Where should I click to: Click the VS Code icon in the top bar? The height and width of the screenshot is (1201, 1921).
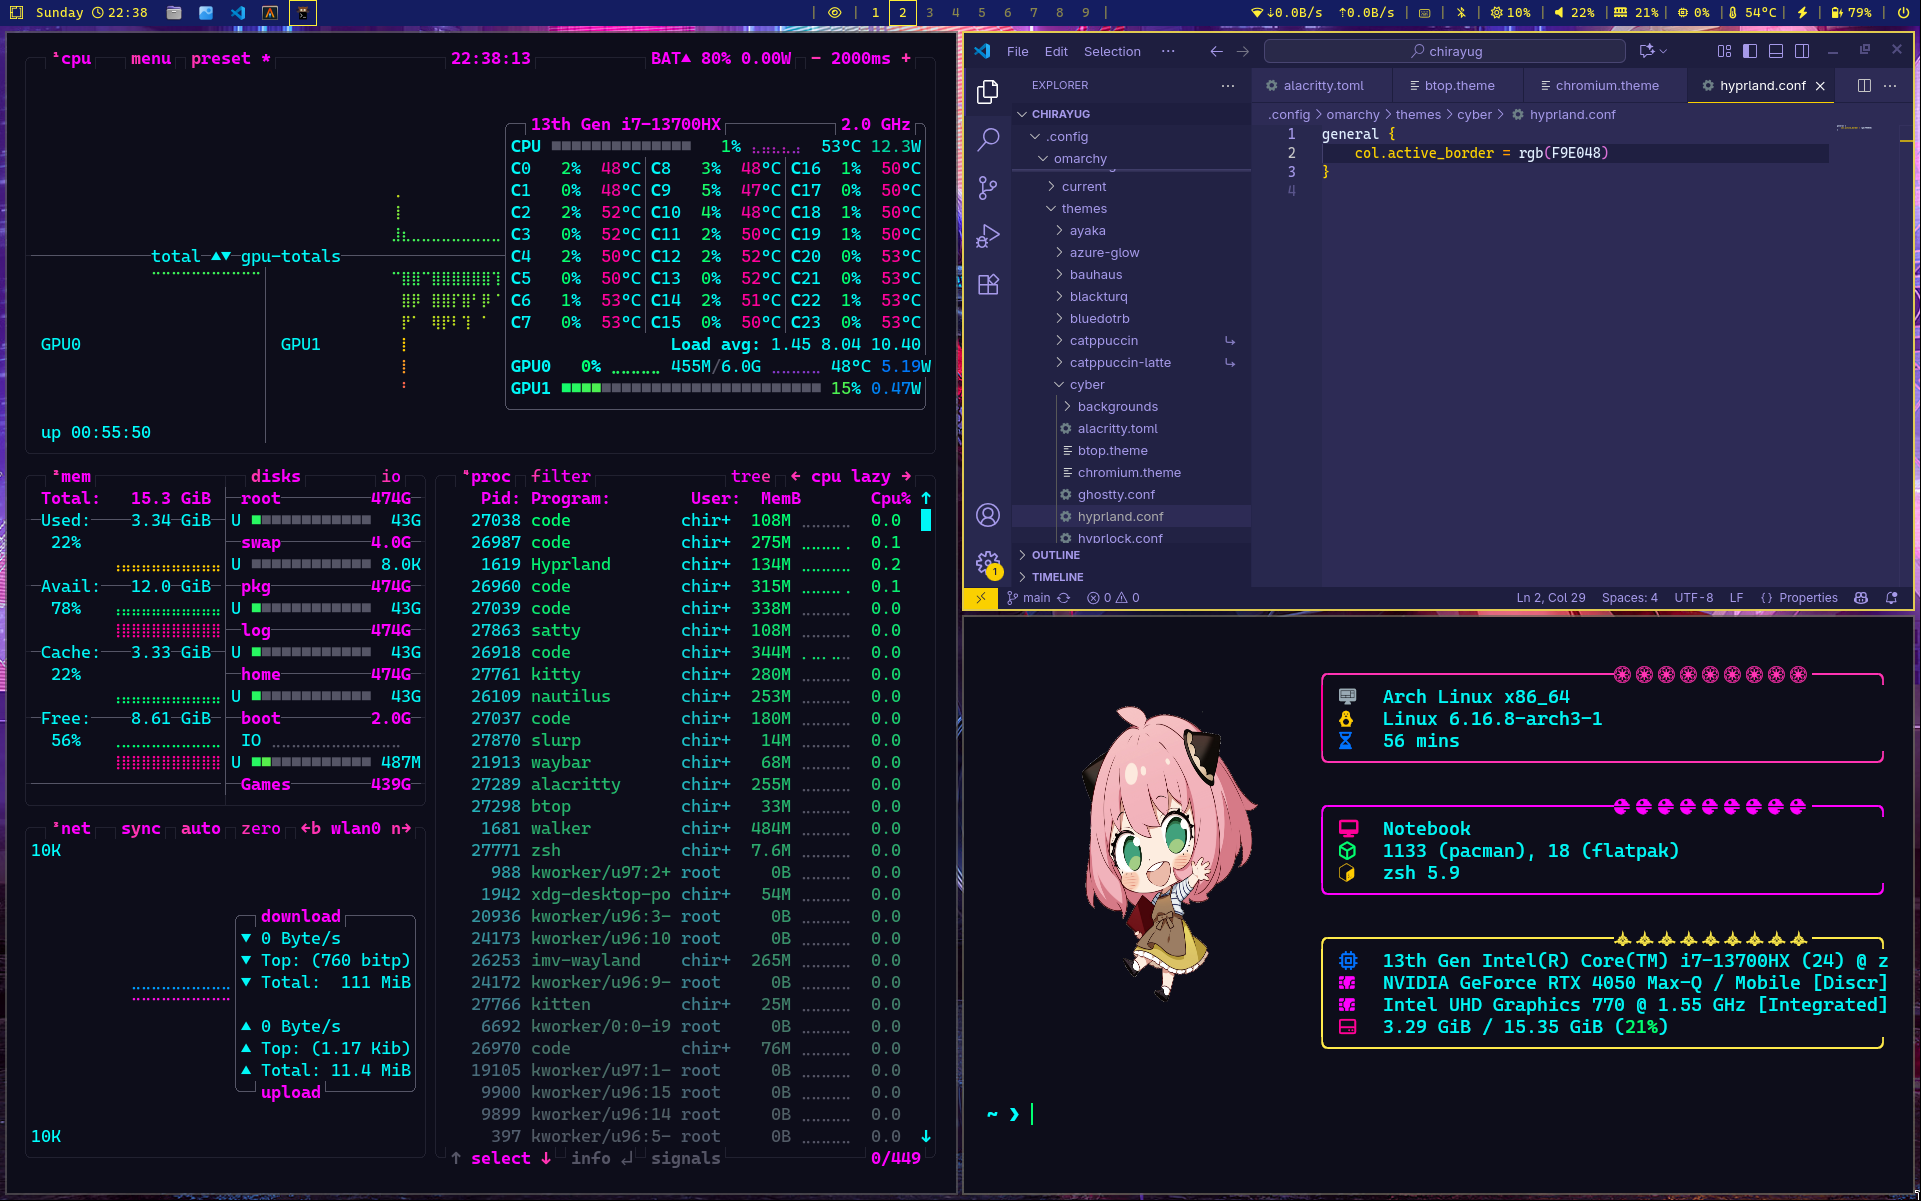tap(238, 13)
